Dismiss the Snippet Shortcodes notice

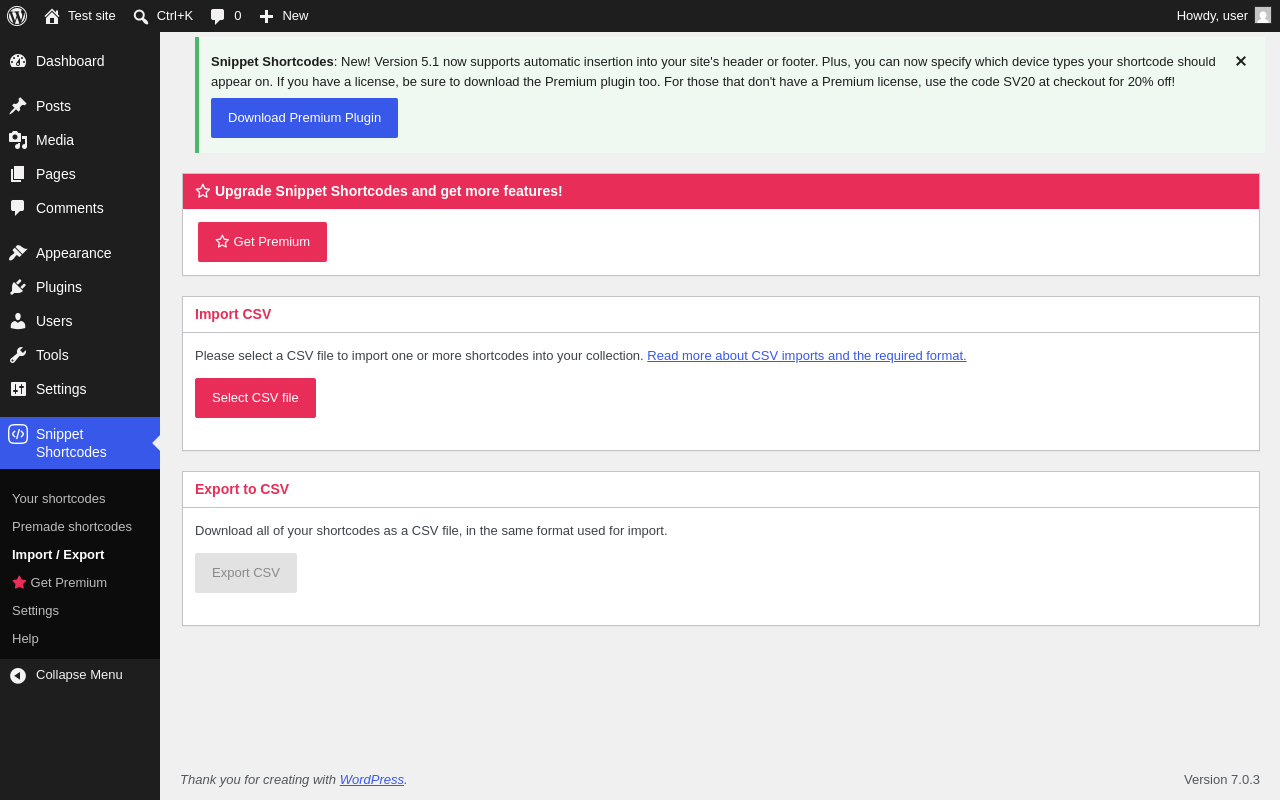pyautogui.click(x=1241, y=61)
